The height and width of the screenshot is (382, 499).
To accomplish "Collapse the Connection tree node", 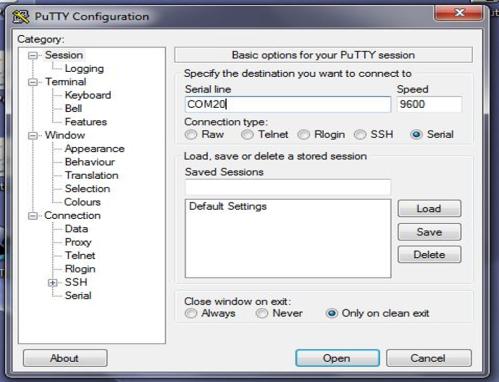I will 33,216.
